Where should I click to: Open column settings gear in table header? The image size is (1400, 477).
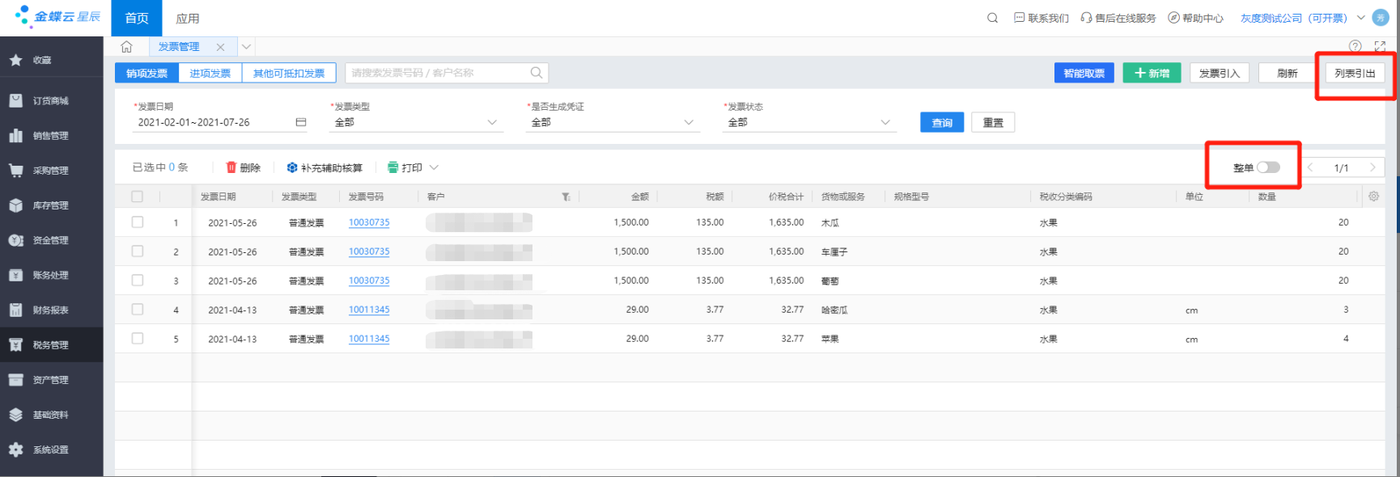pyautogui.click(x=1374, y=196)
